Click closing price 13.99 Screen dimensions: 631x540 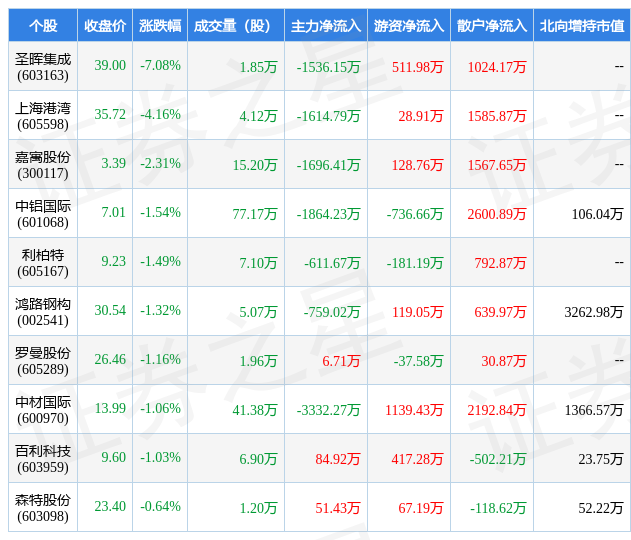coord(110,408)
